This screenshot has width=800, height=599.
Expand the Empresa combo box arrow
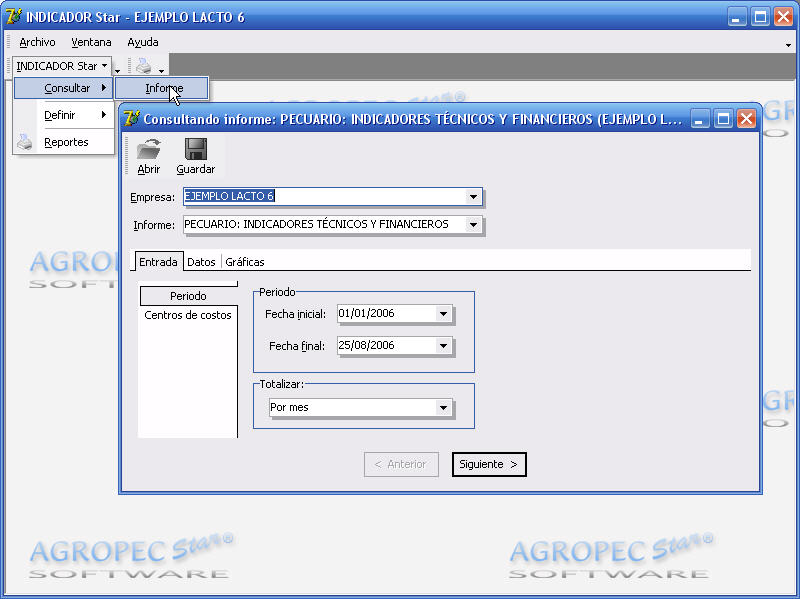coord(473,196)
